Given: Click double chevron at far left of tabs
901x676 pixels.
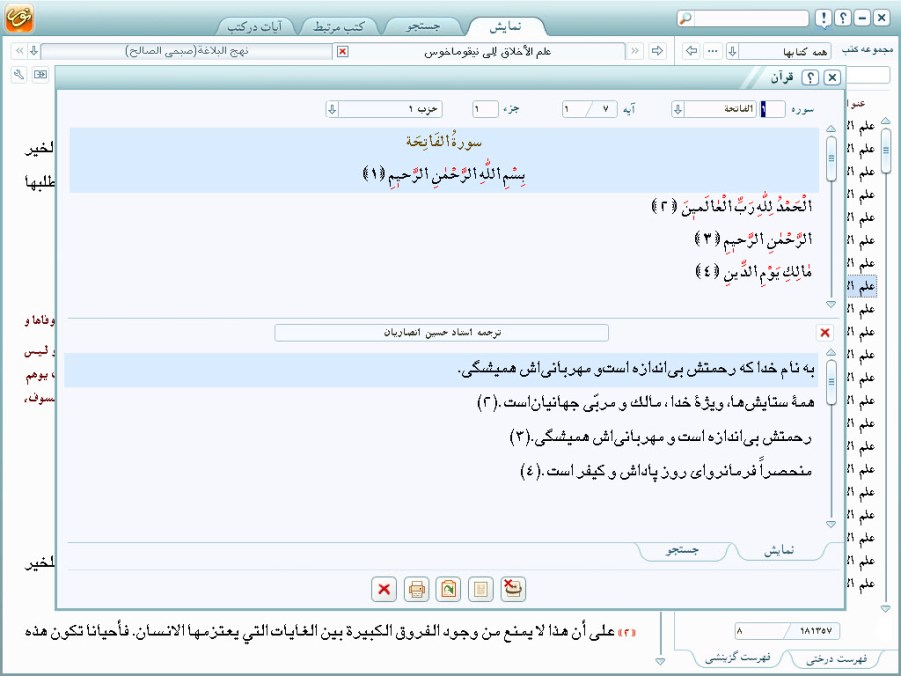Looking at the screenshot, I should [20, 51].
